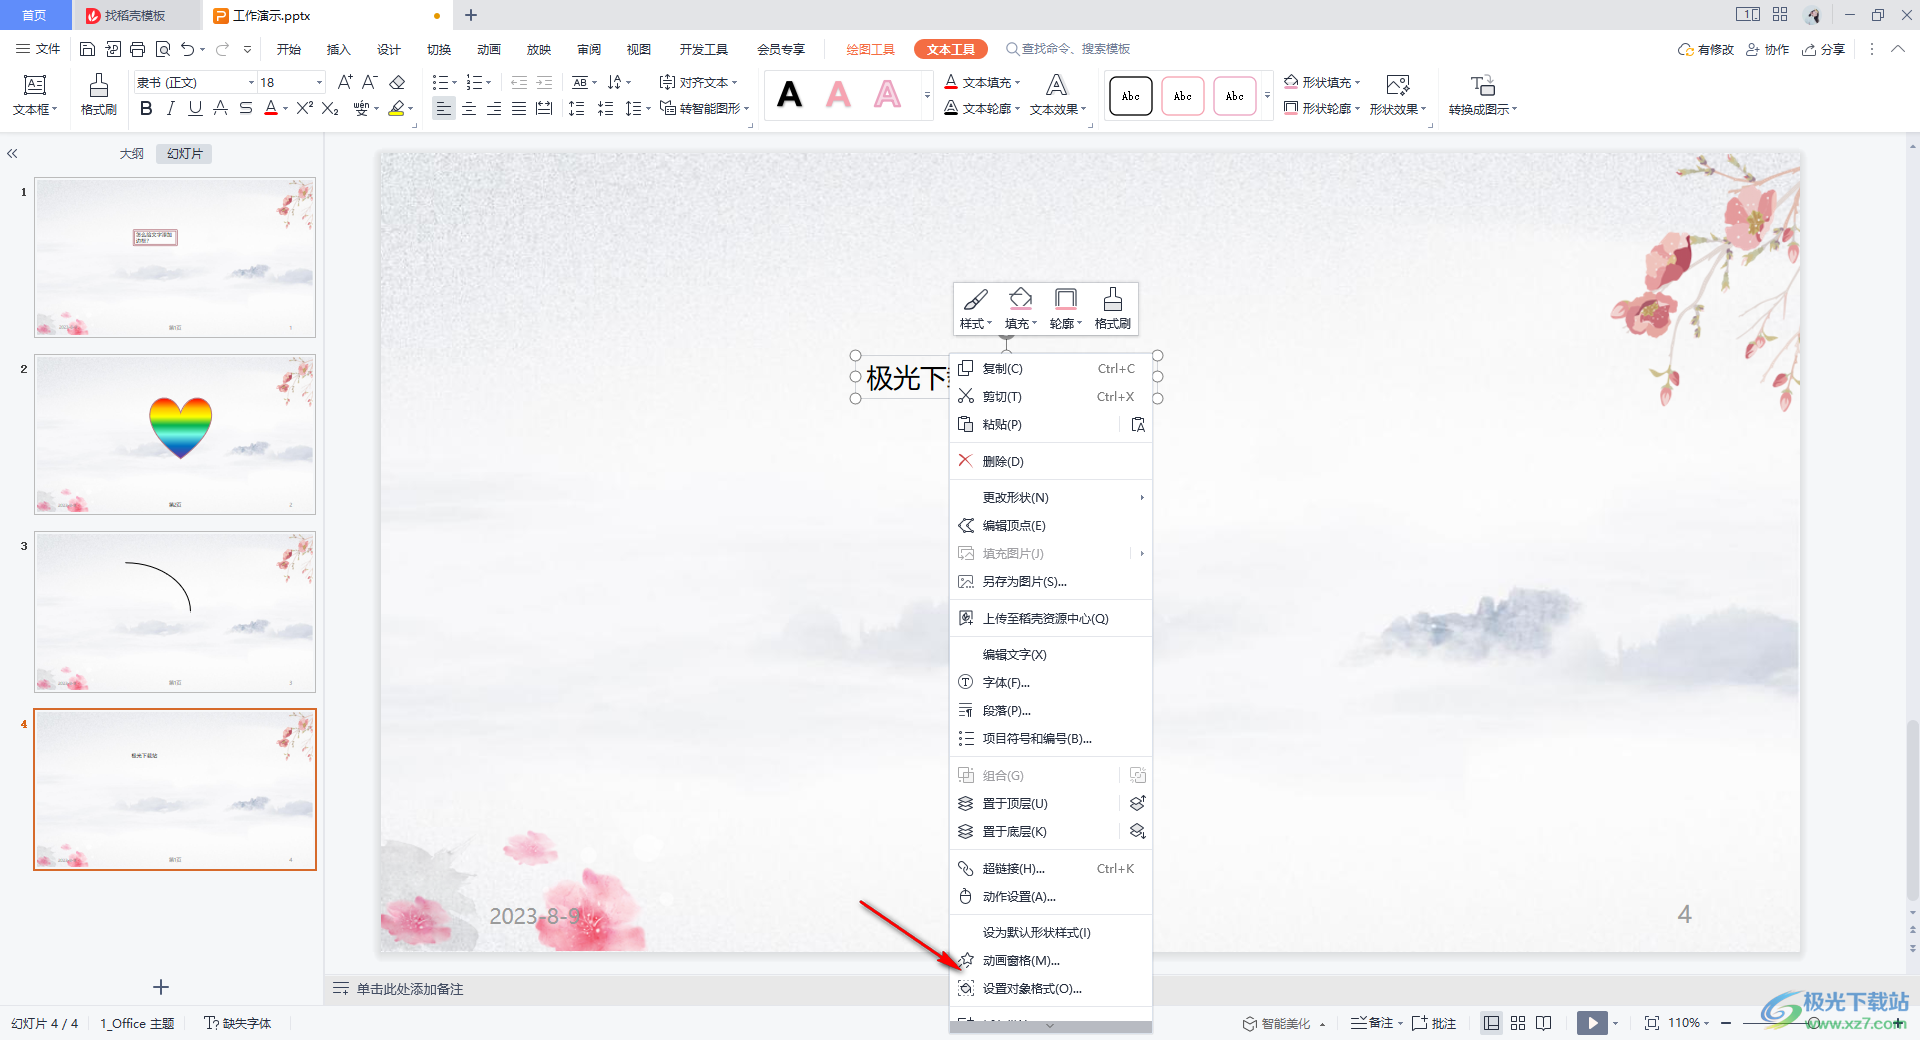
Task: Open the 文本填充 dropdown
Action: point(983,82)
